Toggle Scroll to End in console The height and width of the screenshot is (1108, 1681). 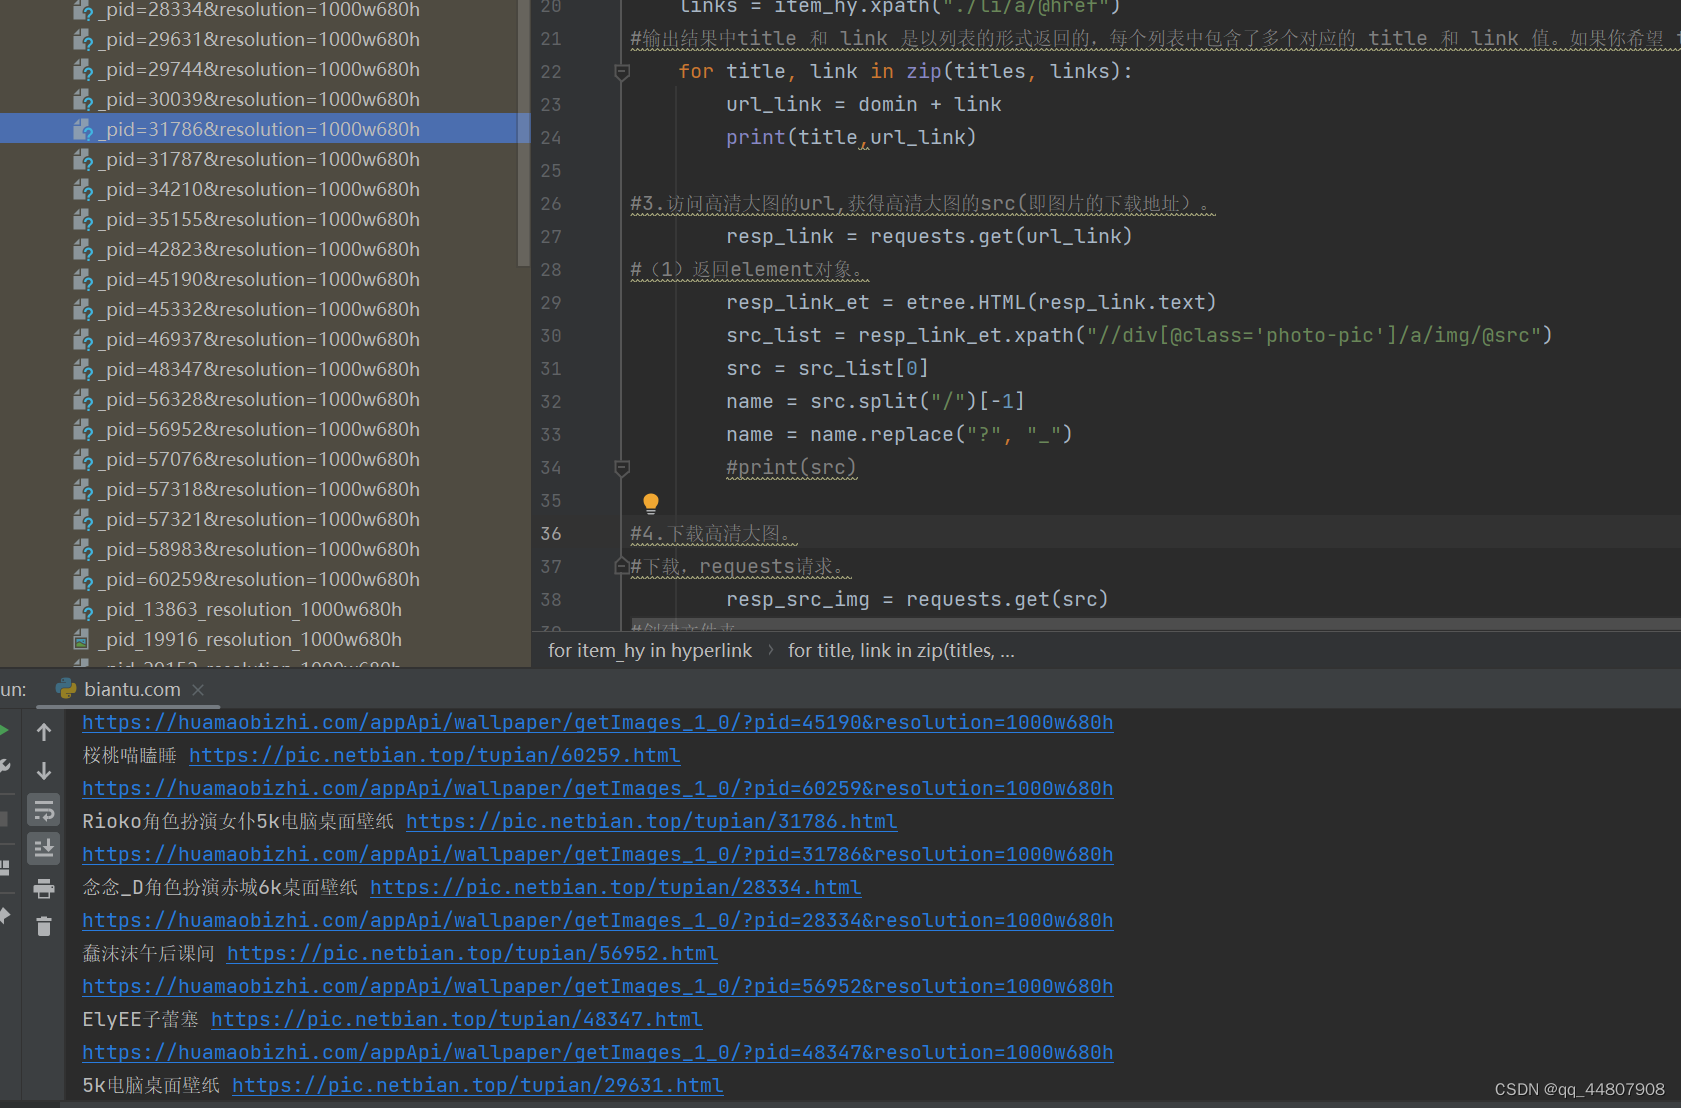[x=44, y=848]
